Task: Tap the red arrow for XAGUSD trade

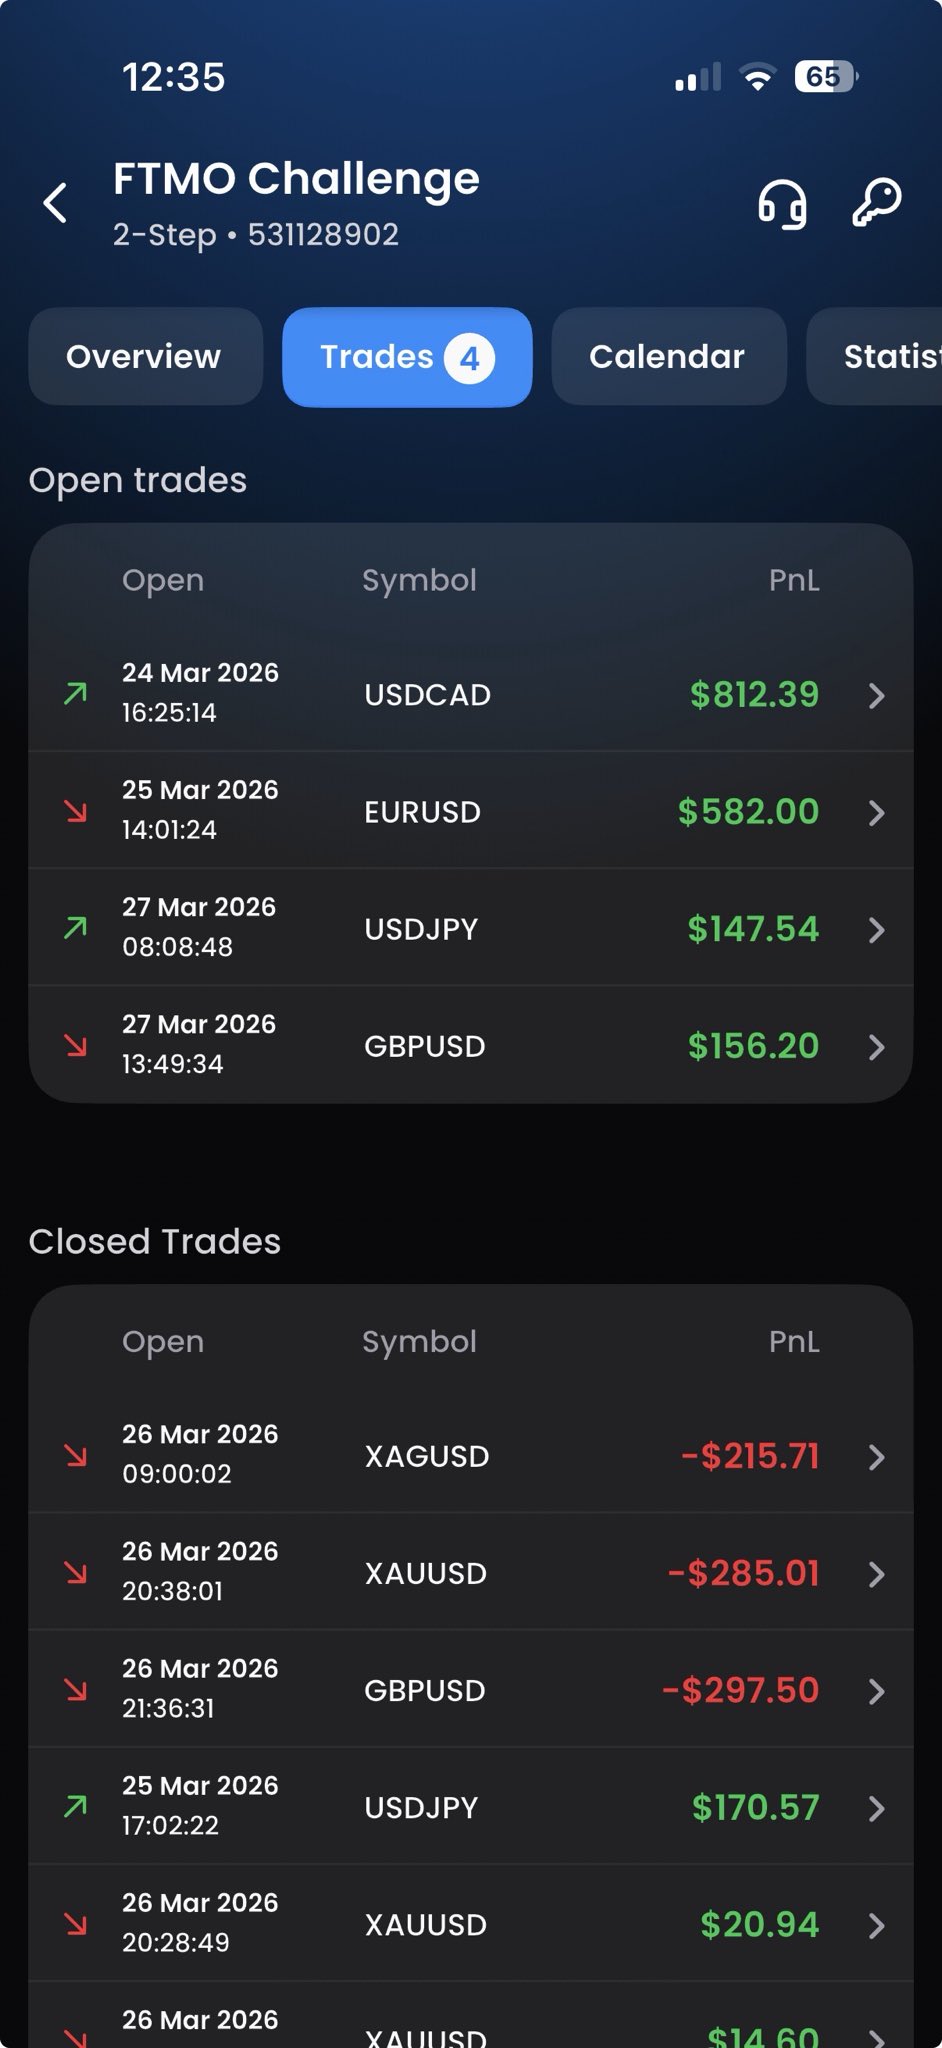Action: point(76,1455)
